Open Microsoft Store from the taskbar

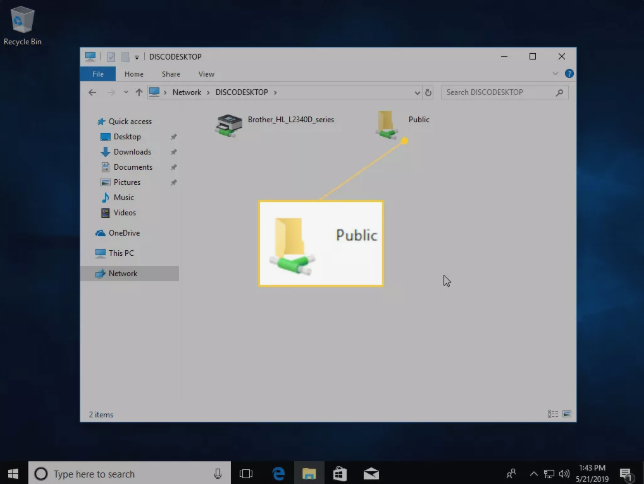pos(340,474)
